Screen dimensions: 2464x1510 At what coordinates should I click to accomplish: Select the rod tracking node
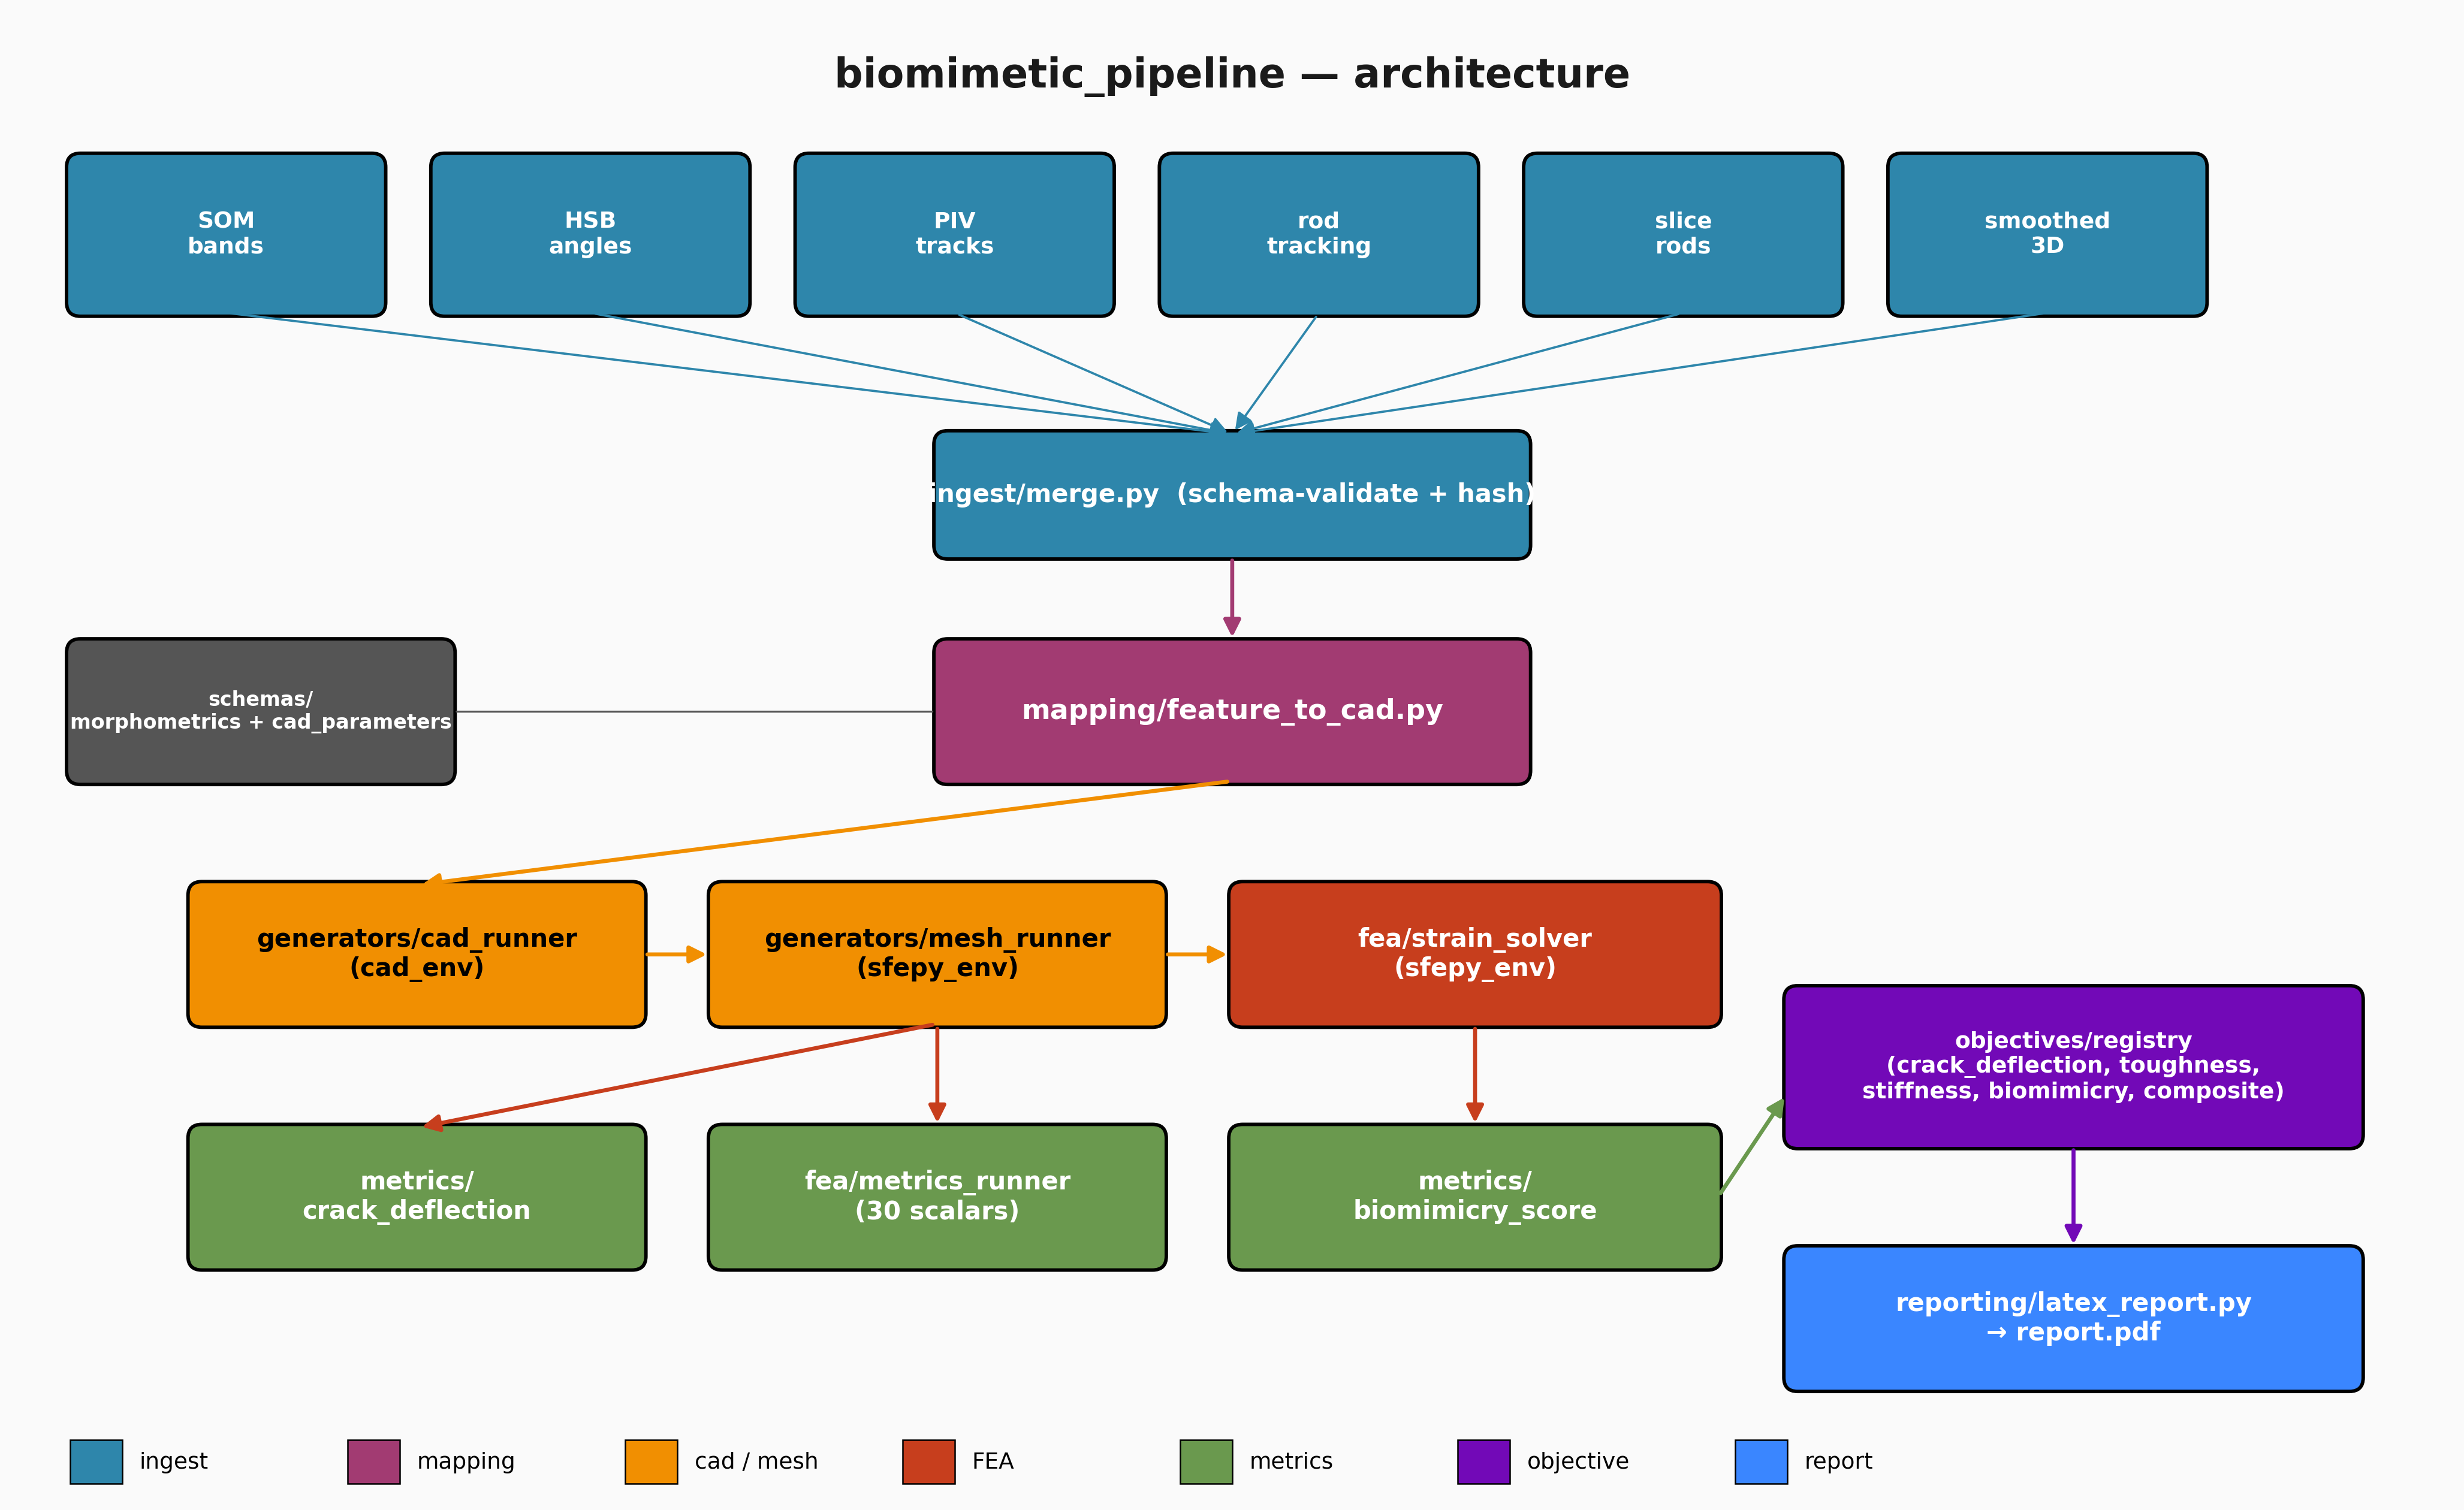point(1318,235)
